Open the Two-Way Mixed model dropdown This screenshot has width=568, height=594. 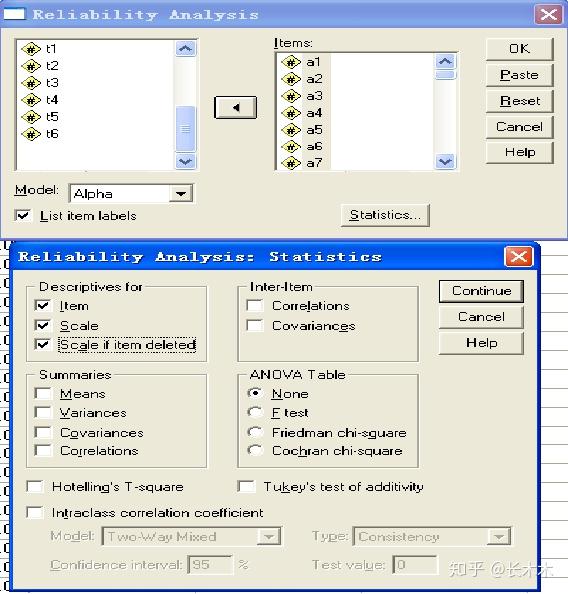(269, 536)
